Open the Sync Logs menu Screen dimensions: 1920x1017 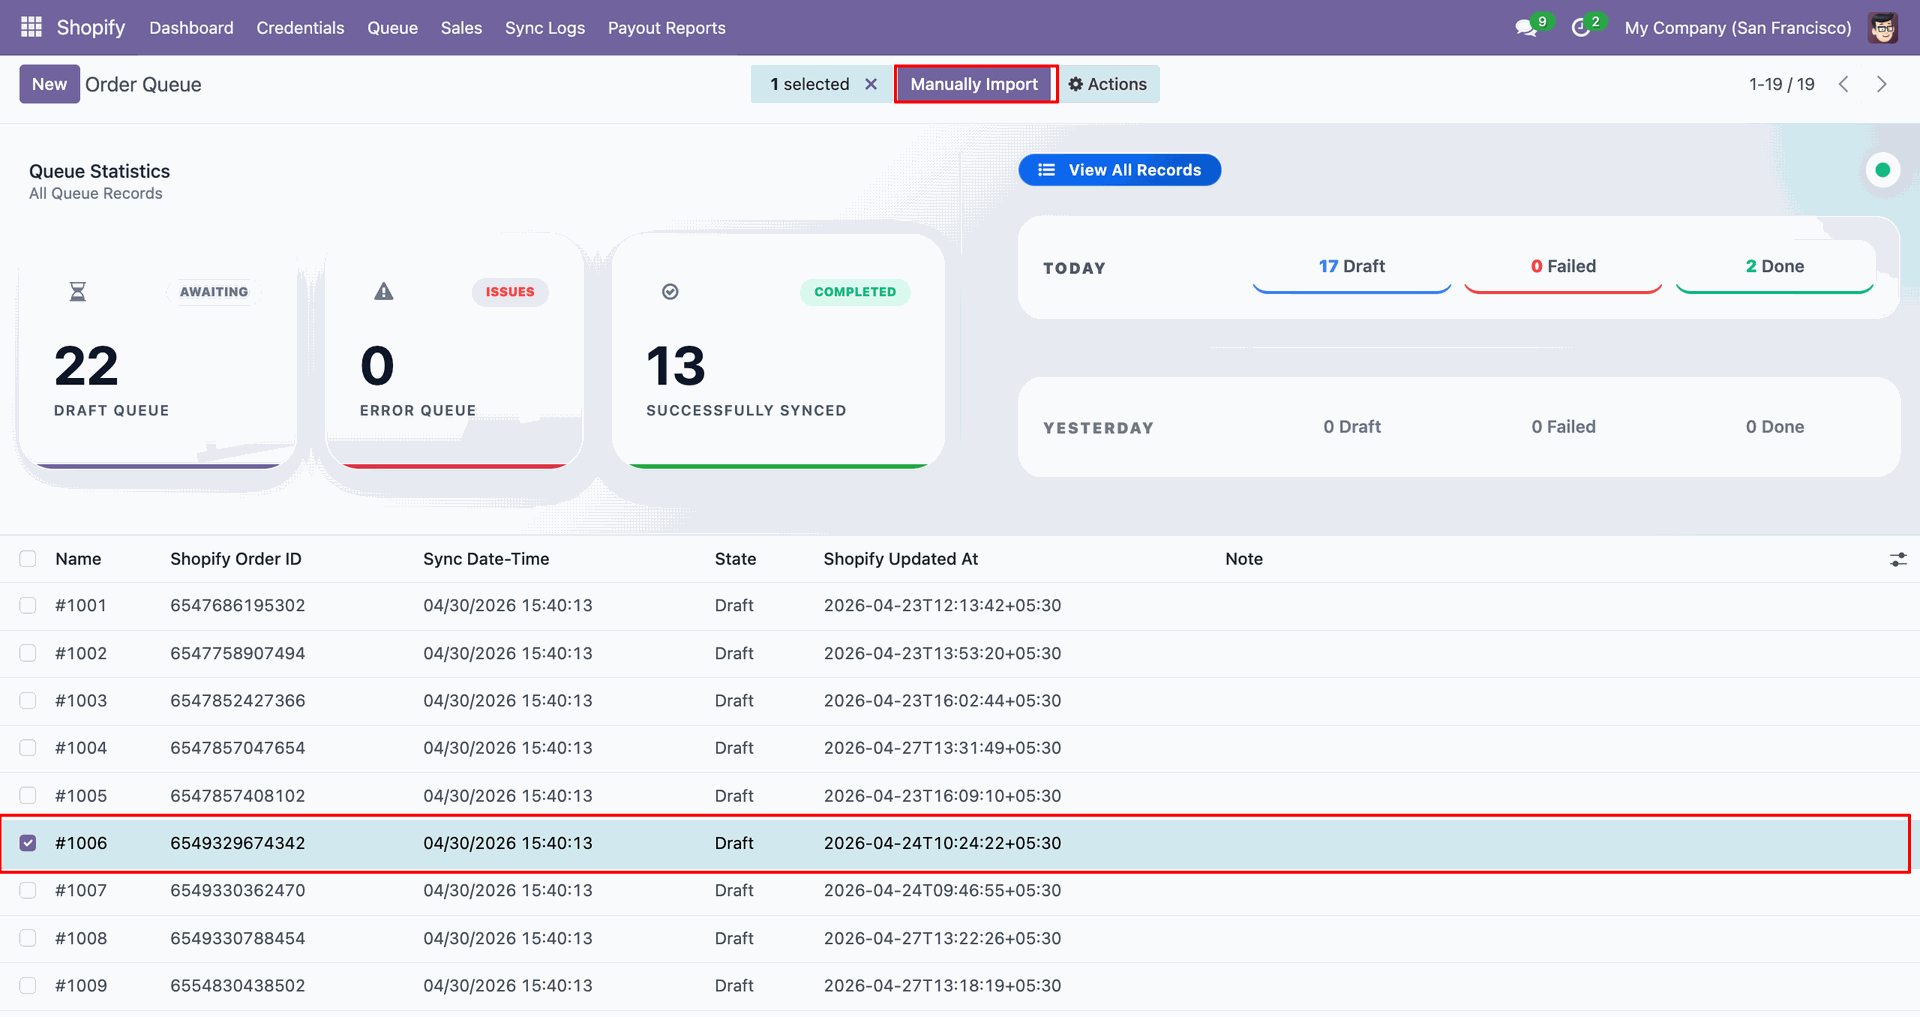545,28
